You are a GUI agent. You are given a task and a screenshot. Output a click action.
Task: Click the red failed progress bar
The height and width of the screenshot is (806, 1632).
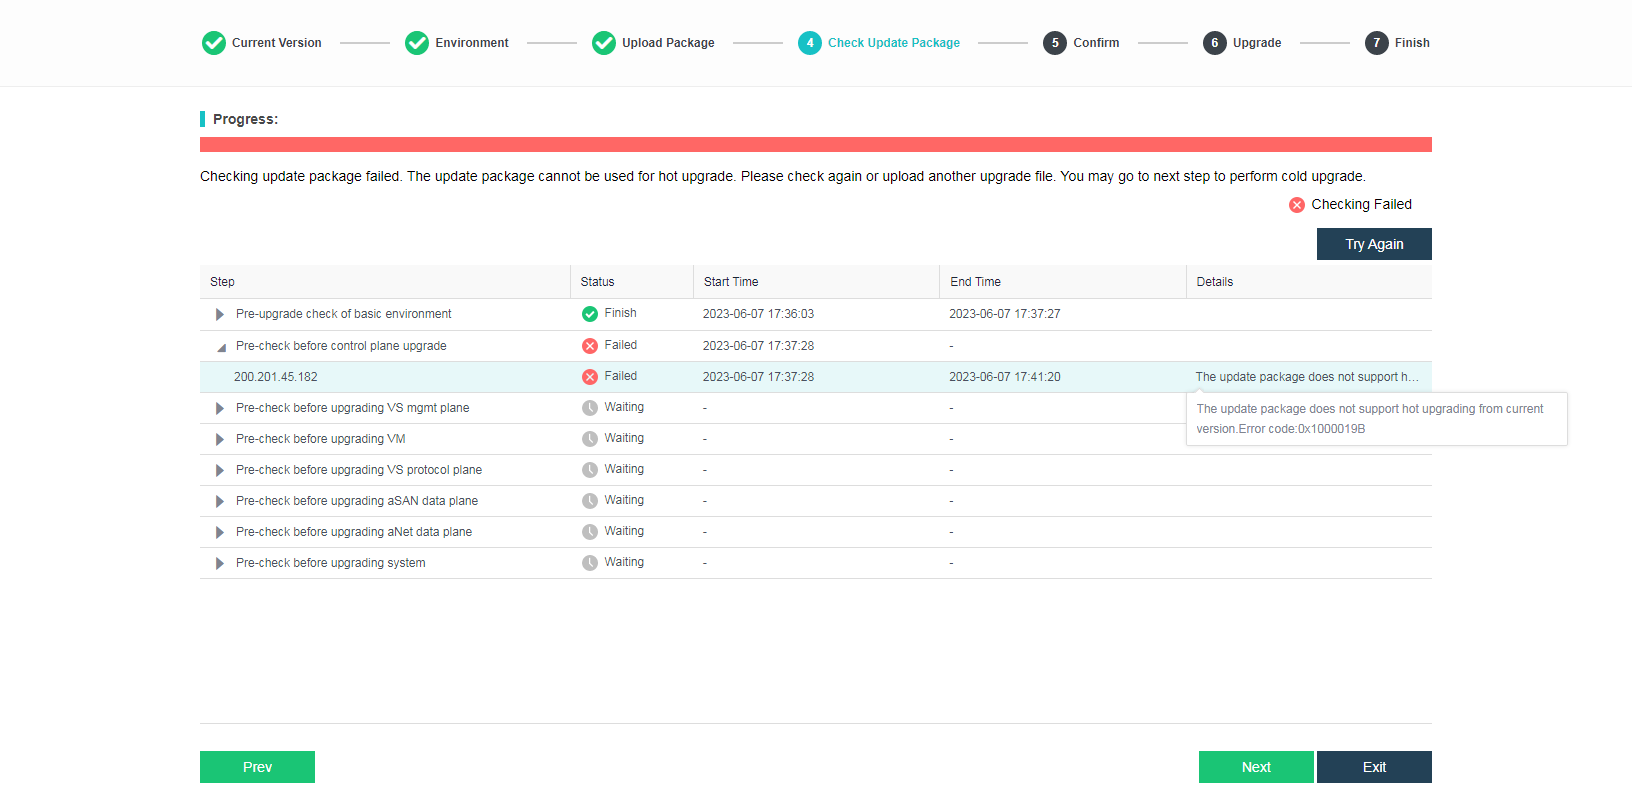click(x=815, y=145)
